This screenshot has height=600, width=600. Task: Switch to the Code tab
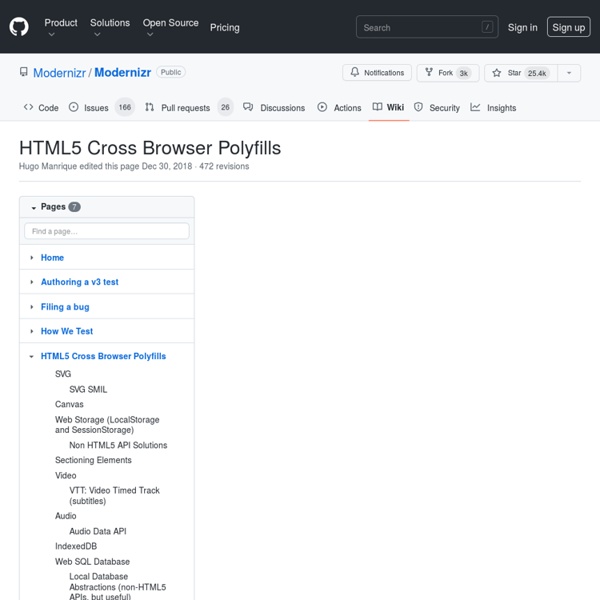coord(41,108)
